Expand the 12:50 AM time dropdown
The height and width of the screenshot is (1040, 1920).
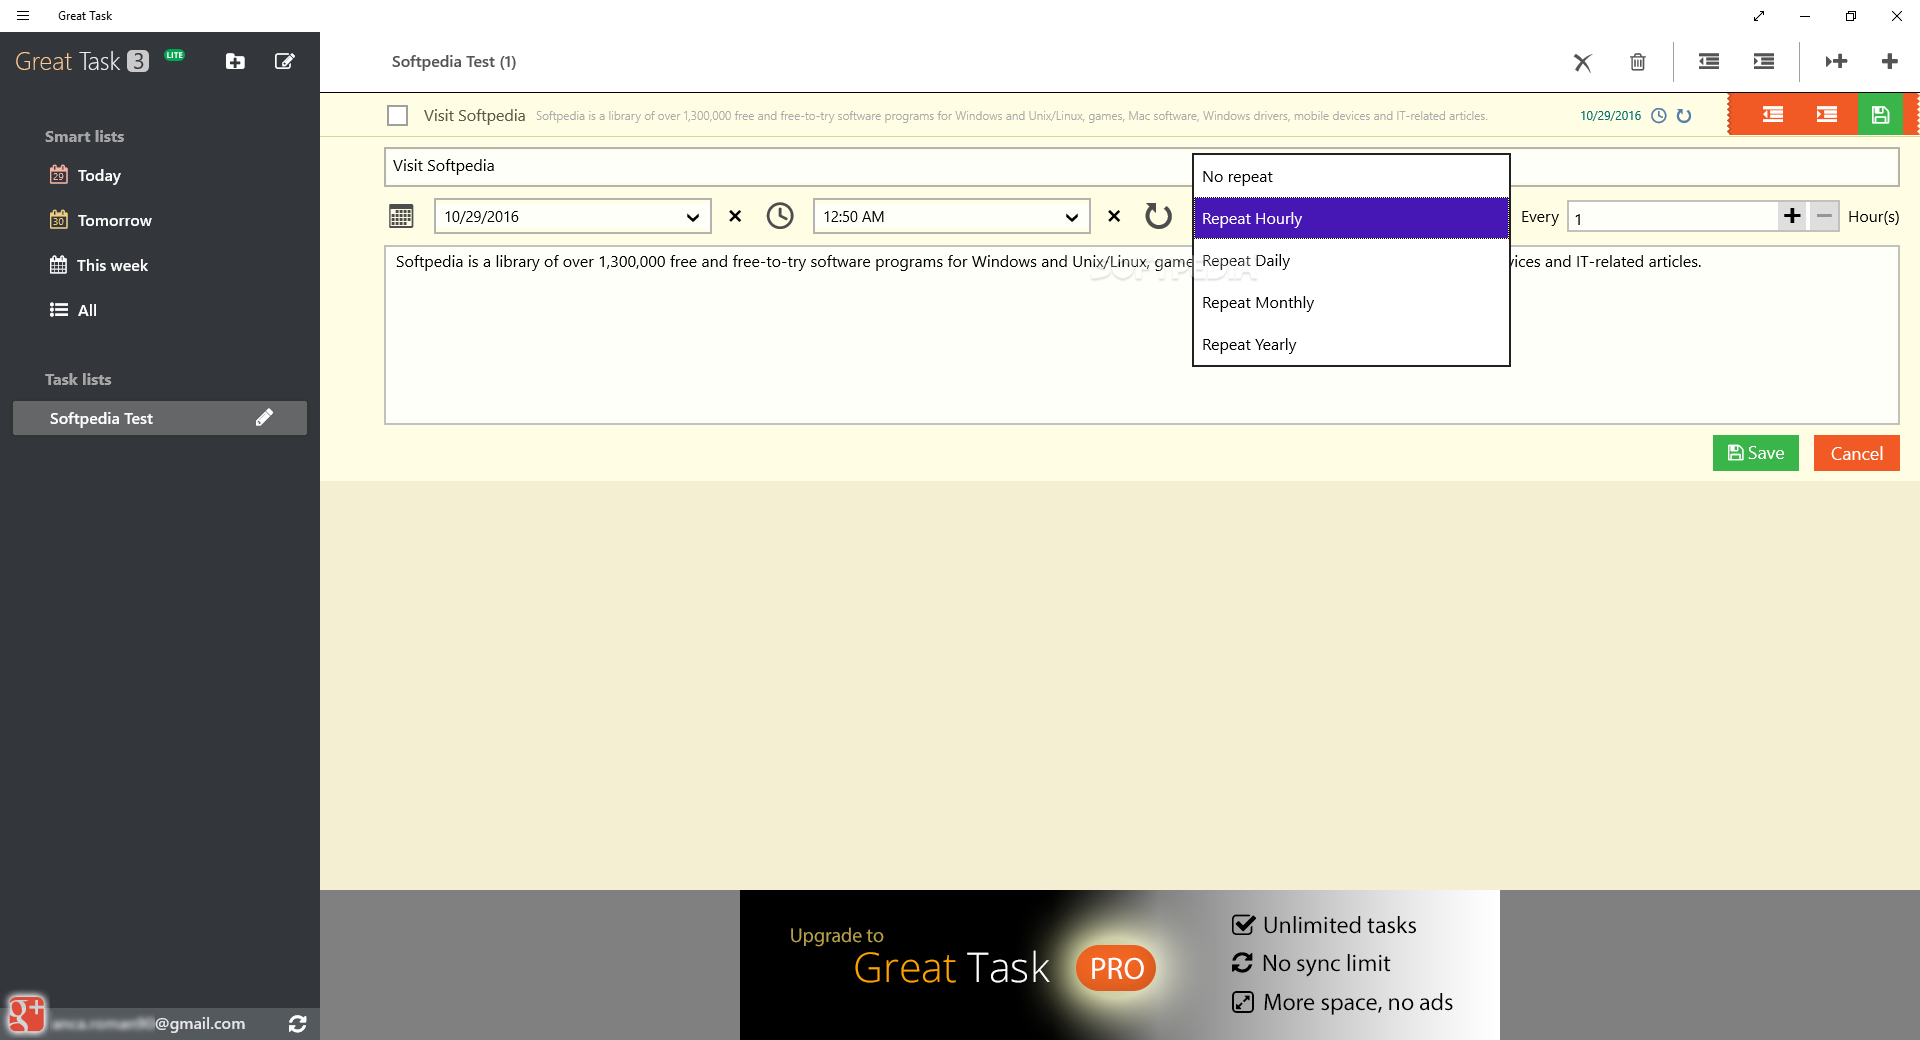(x=952, y=216)
